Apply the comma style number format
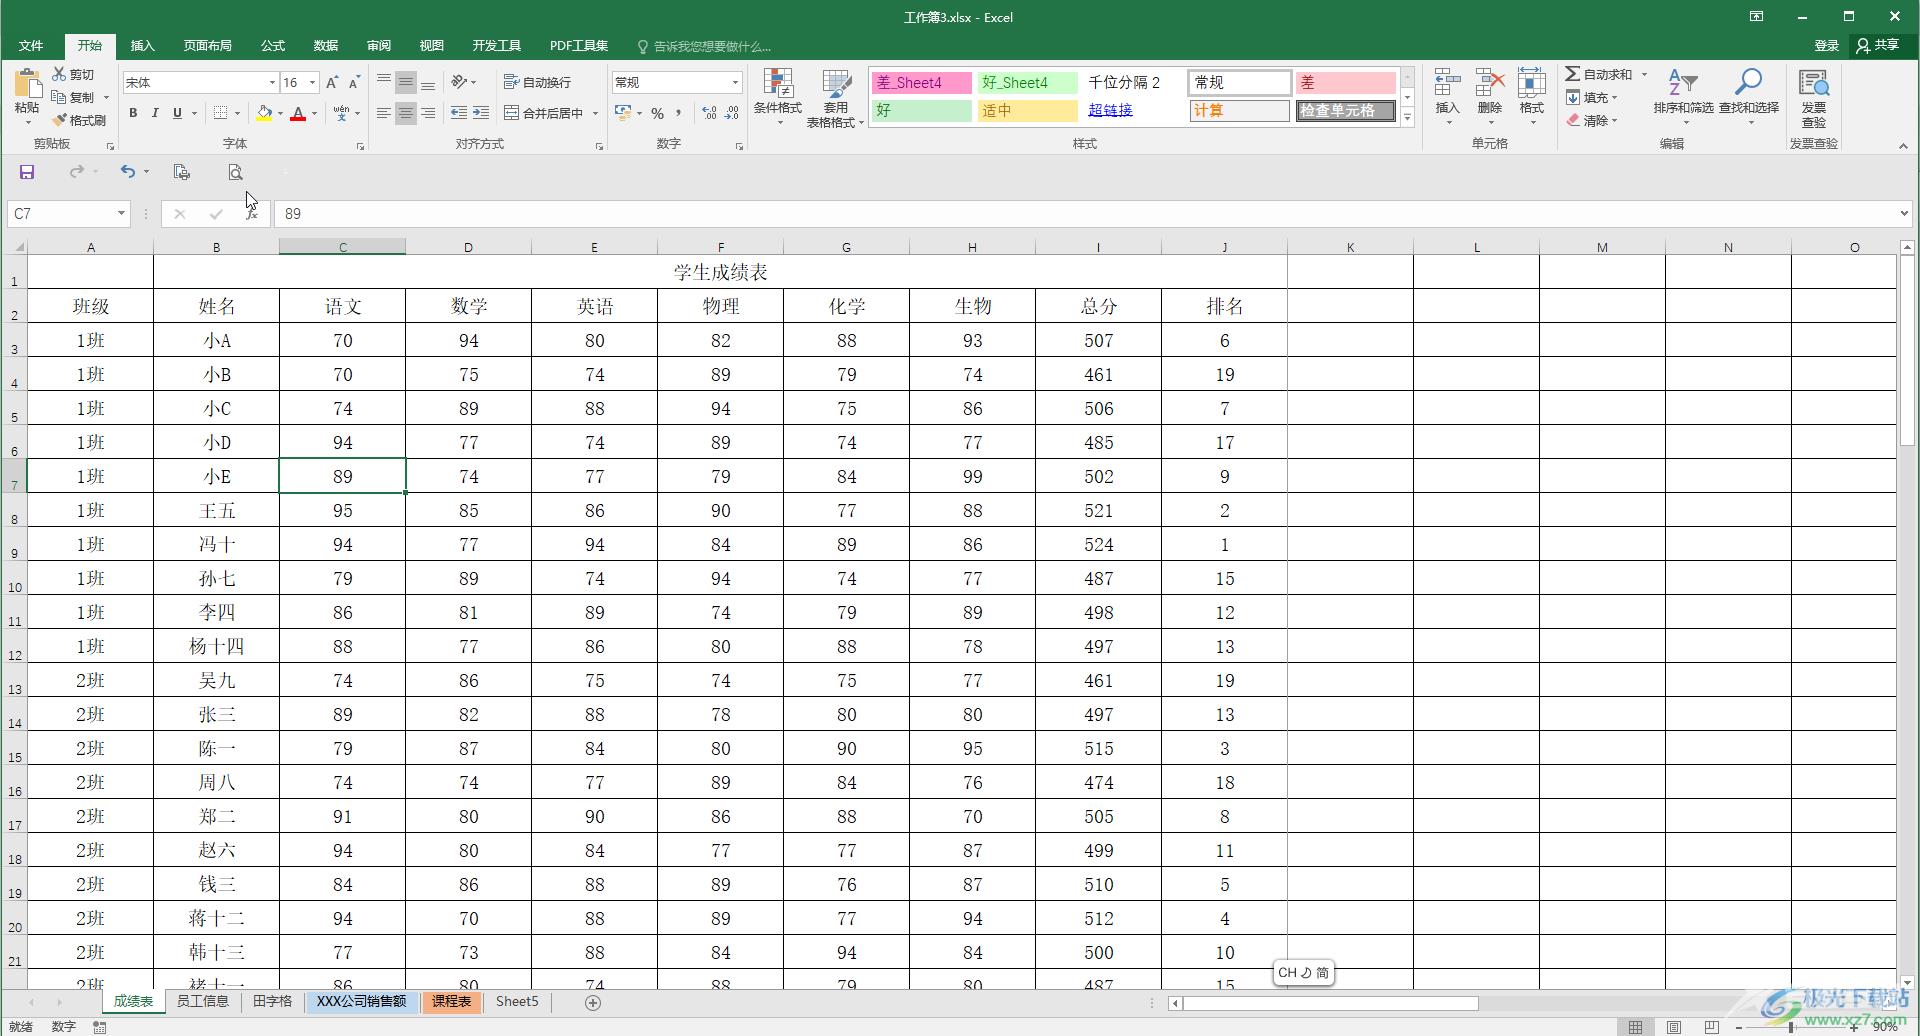This screenshot has height=1036, width=1920. (x=679, y=113)
